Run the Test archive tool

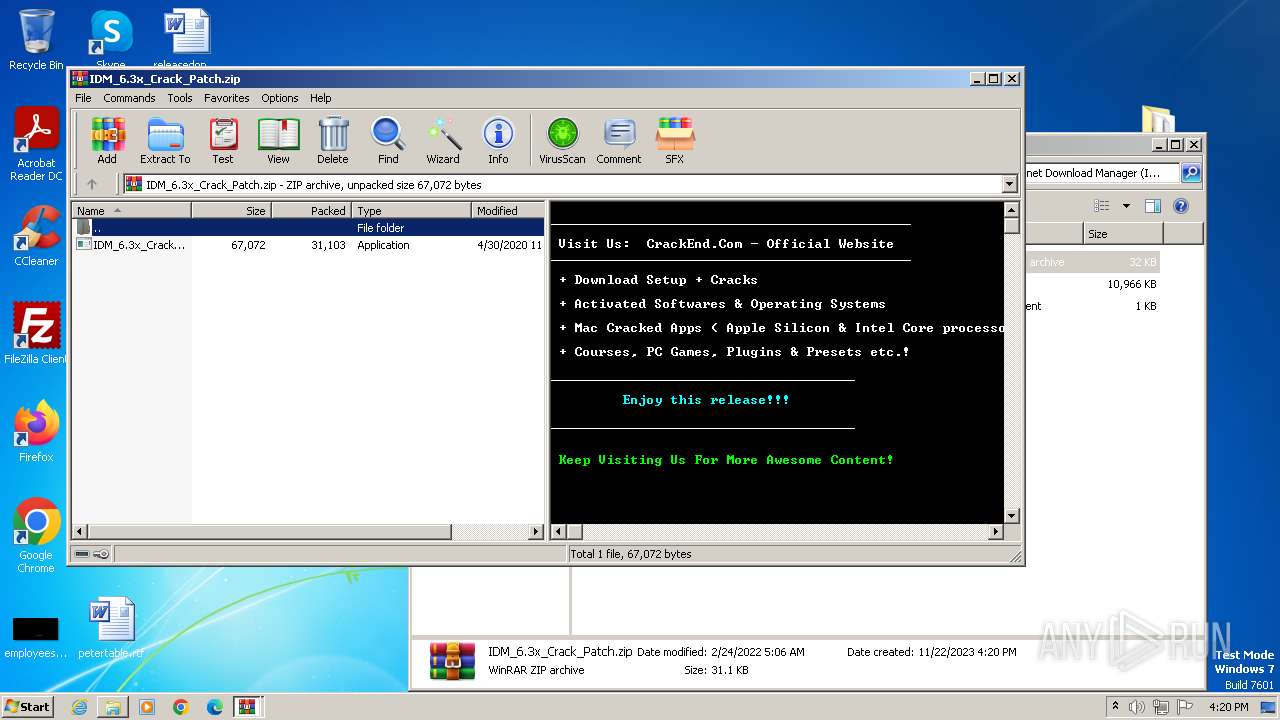pyautogui.click(x=223, y=140)
